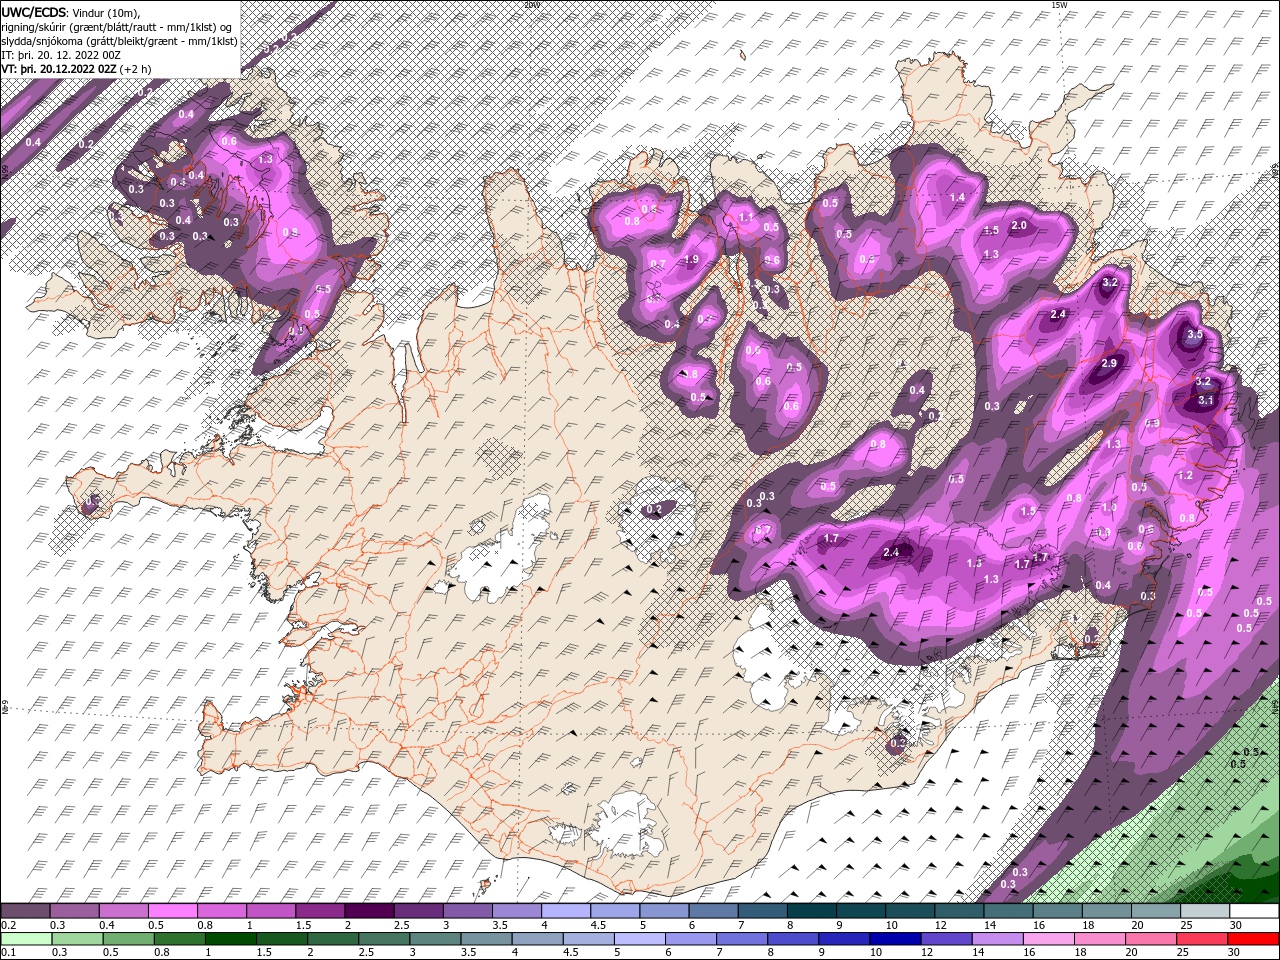The image size is (1280, 960).
Task: Select the 1.4 precipitation value on the map
Action: [x=957, y=197]
